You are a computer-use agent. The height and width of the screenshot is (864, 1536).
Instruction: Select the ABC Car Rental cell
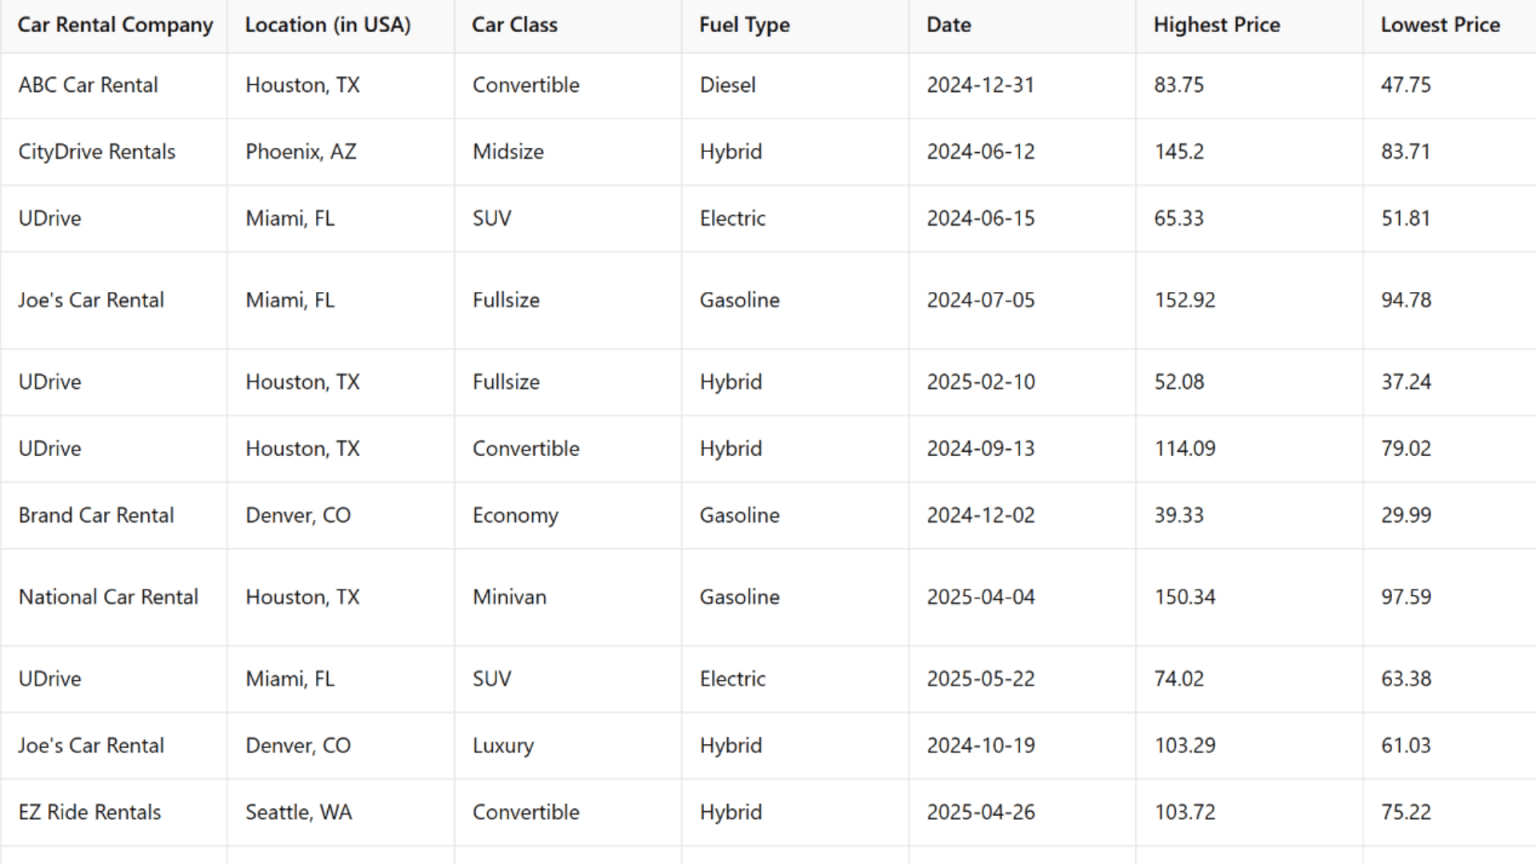click(88, 85)
